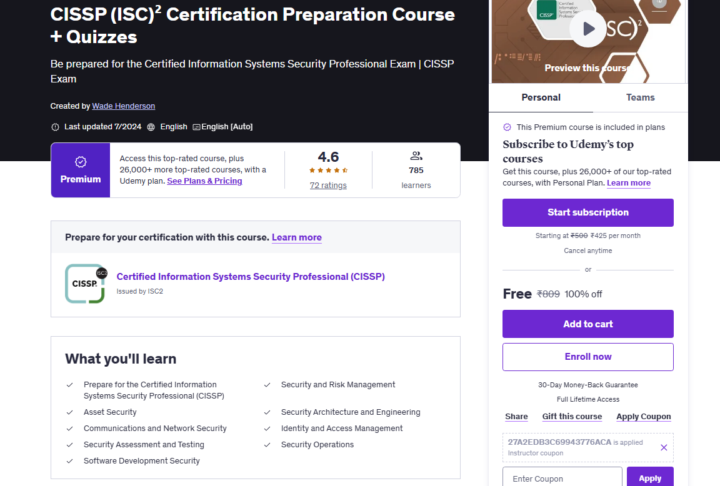Click the course title heading
720x486 pixels.
(253, 26)
